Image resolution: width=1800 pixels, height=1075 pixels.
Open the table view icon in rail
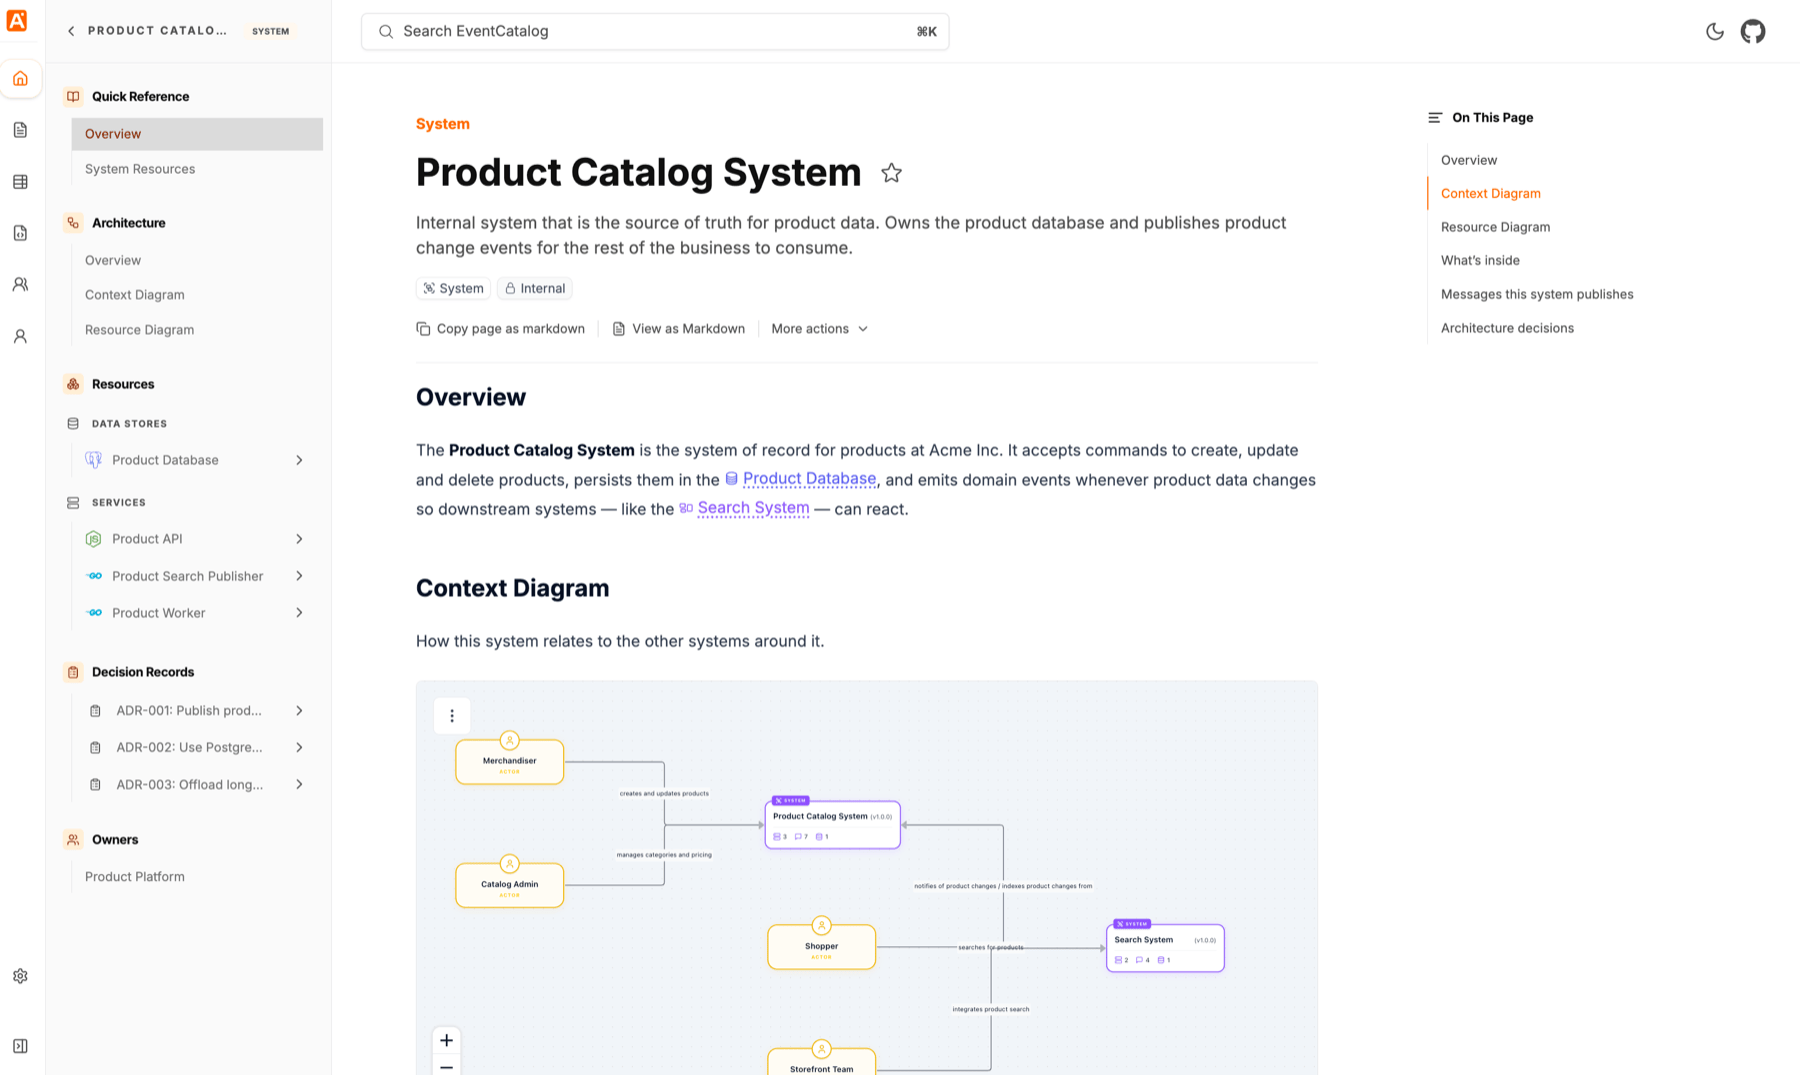tap(20, 182)
